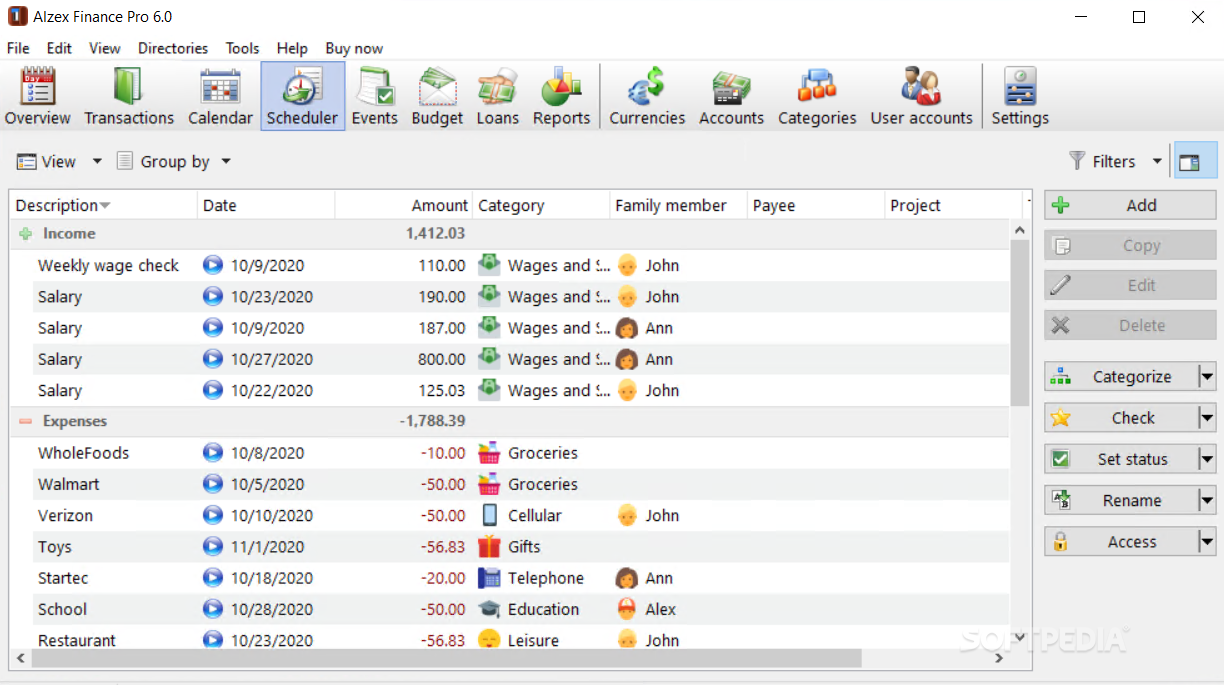Click the Telephone icon on Startec row

coord(489,578)
